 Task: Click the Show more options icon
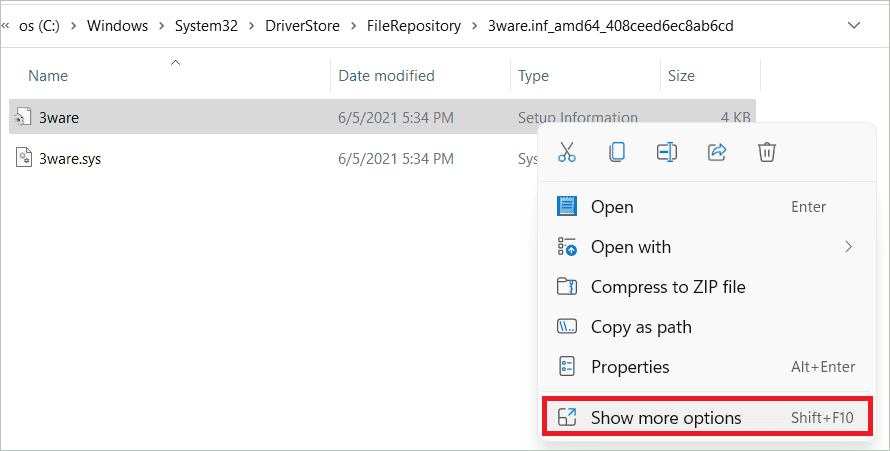(567, 418)
